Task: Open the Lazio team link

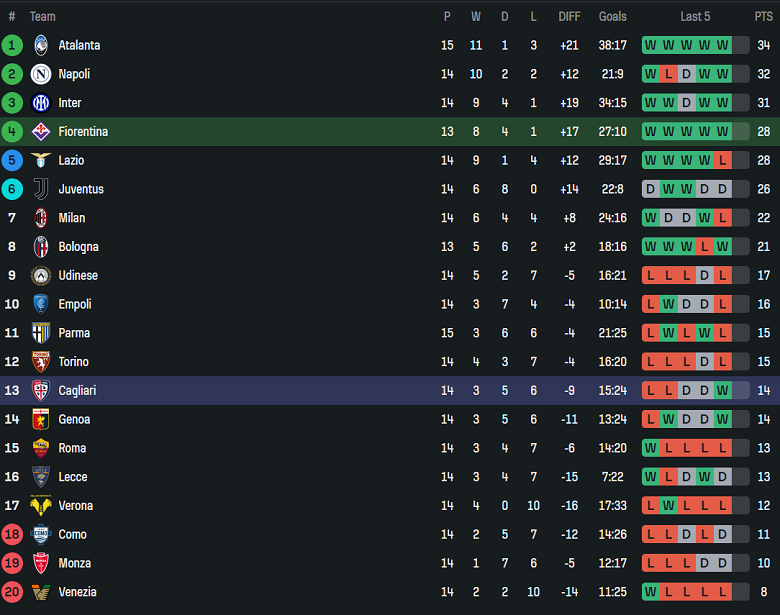Action: click(x=71, y=161)
